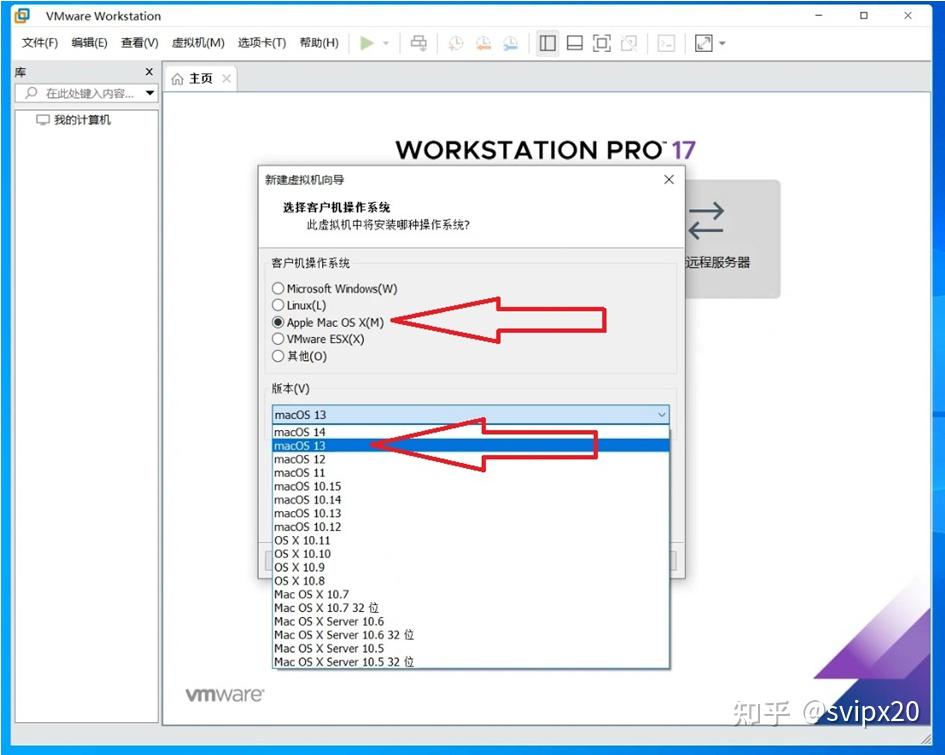The width and height of the screenshot is (945, 755).
Task: Open the dropdown arrow beside the play button
Action: (x=386, y=43)
